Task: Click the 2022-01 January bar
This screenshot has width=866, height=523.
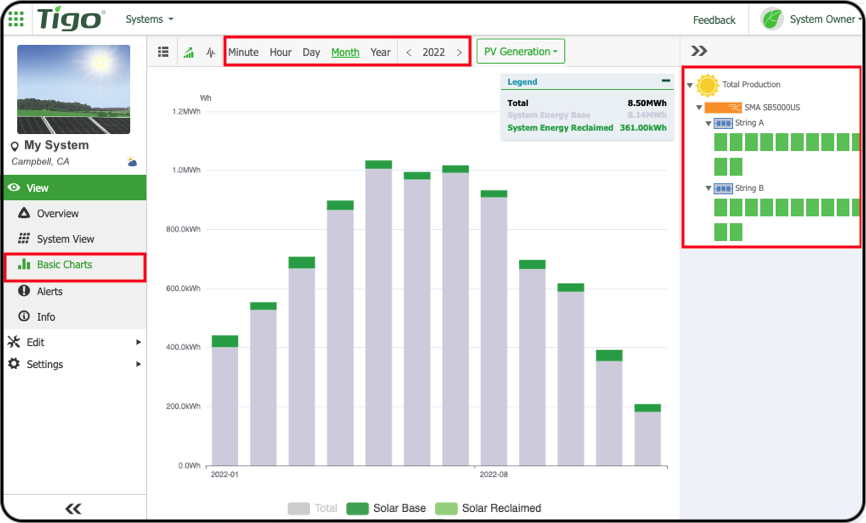Action: (225, 400)
